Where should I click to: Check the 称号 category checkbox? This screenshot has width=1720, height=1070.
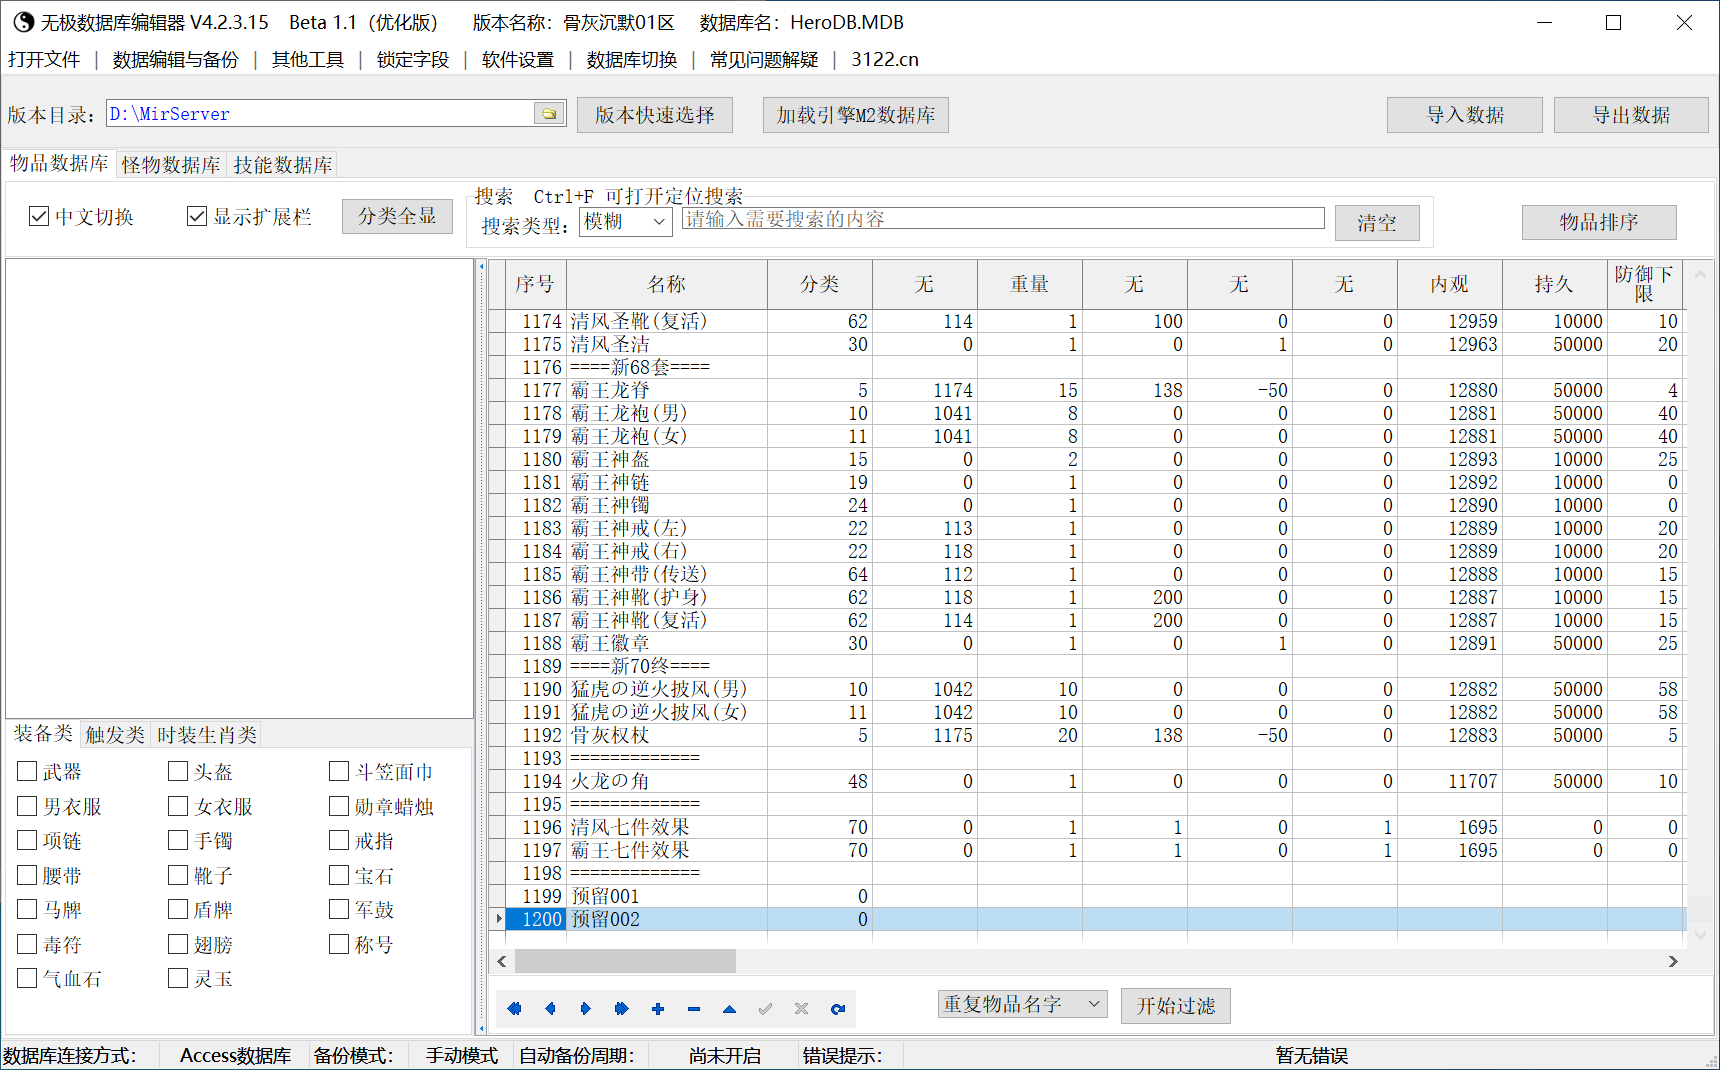click(339, 944)
